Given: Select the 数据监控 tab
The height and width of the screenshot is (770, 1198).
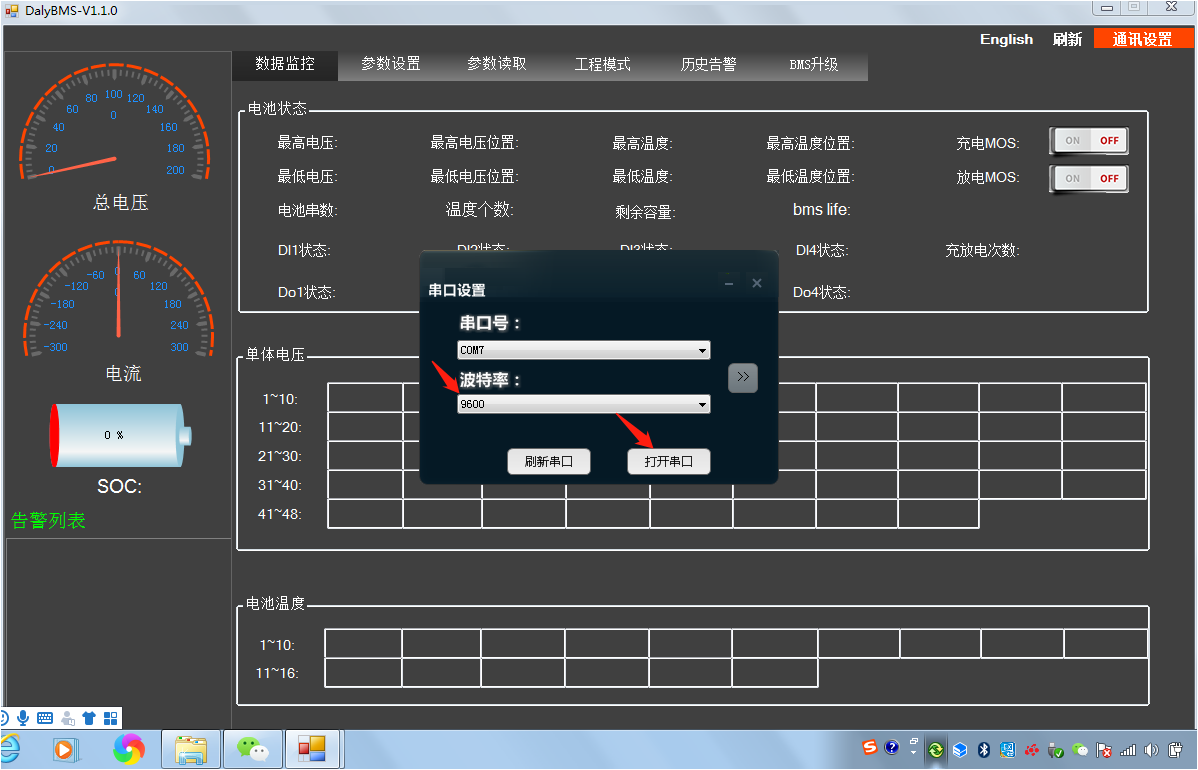Looking at the screenshot, I should pyautogui.click(x=285, y=64).
